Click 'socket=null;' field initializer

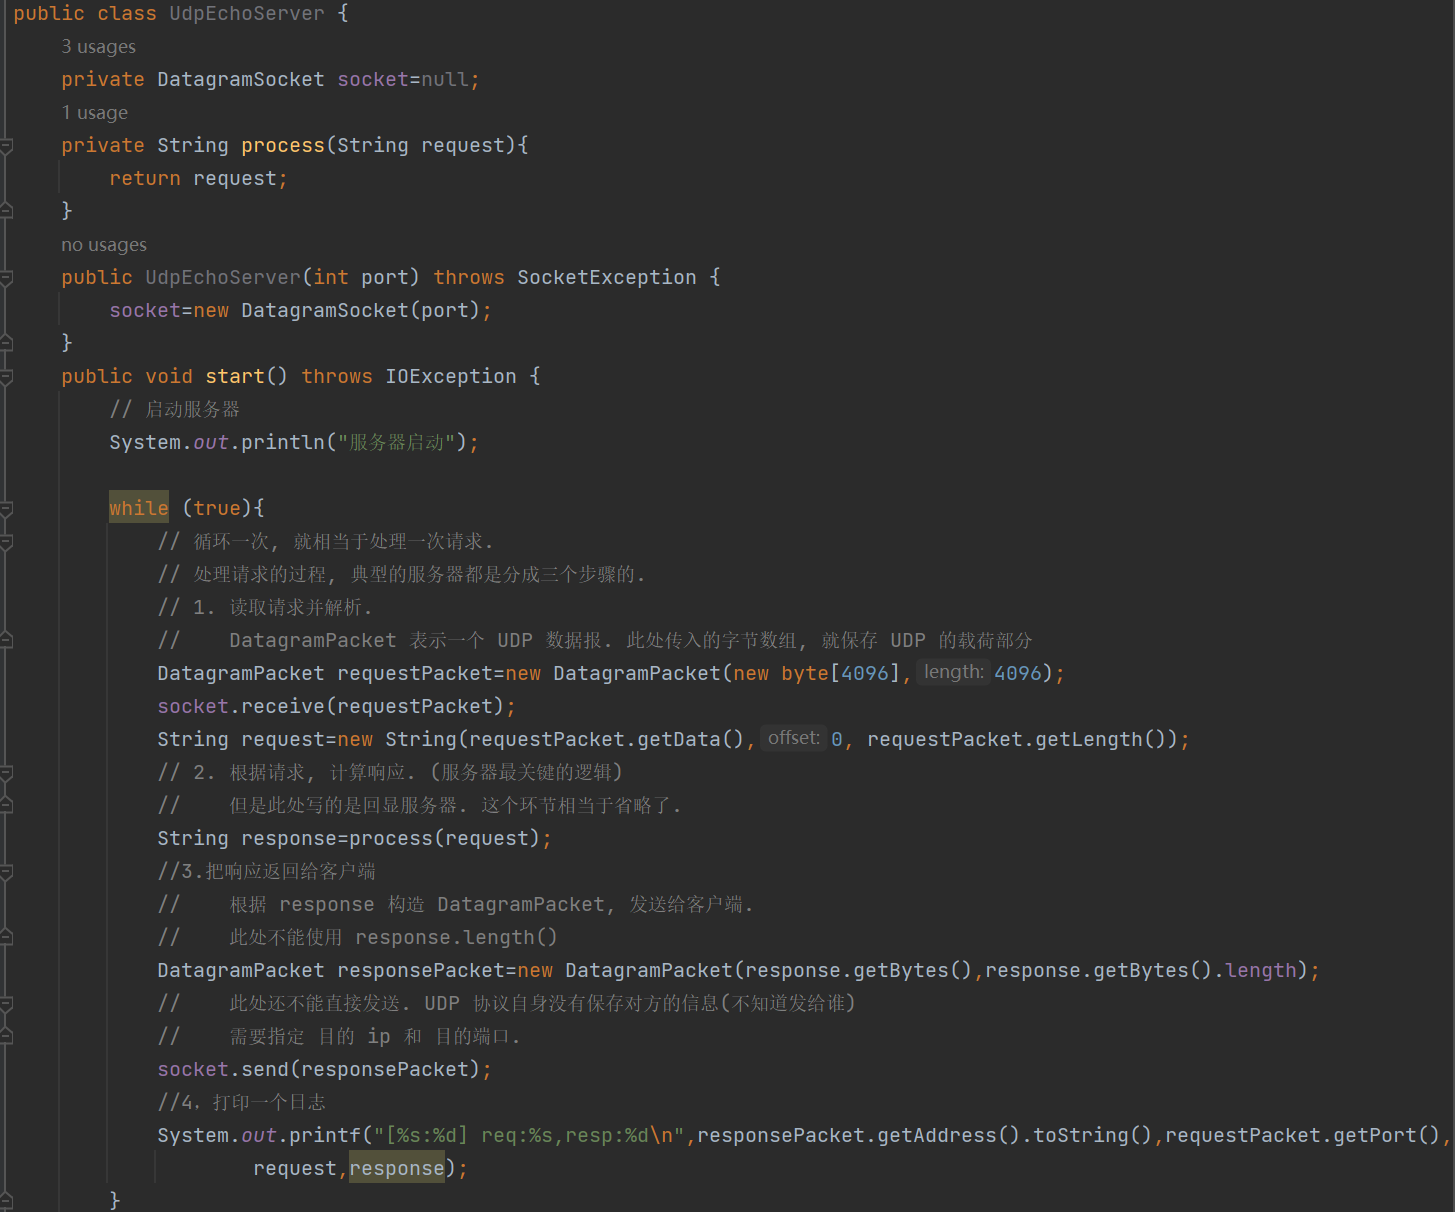coord(408,80)
